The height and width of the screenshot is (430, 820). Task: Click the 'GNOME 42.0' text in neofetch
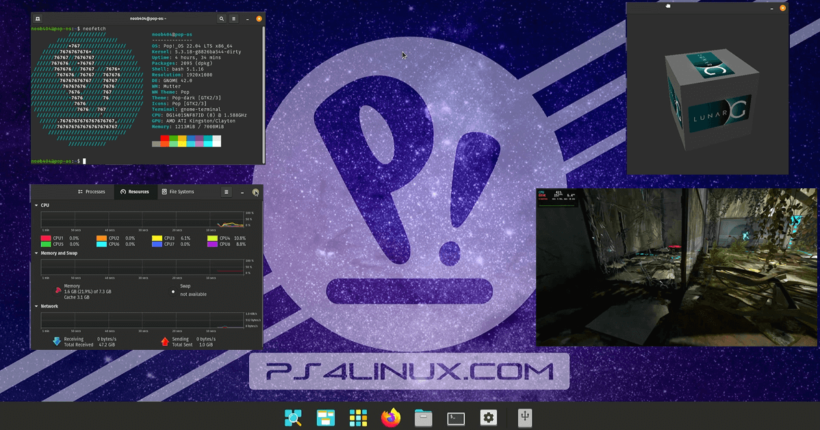coord(177,81)
